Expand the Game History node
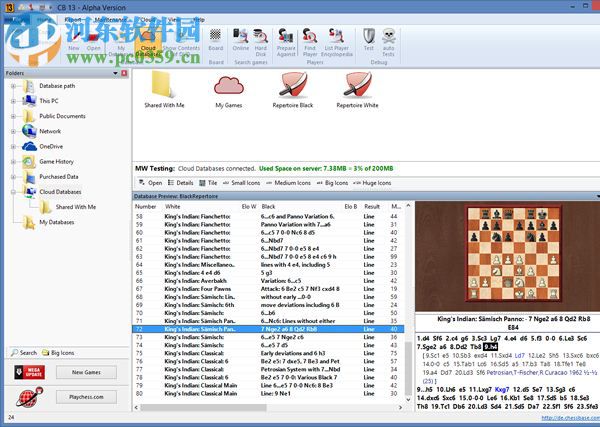Viewport: 600px width, 427px height. pos(13,161)
